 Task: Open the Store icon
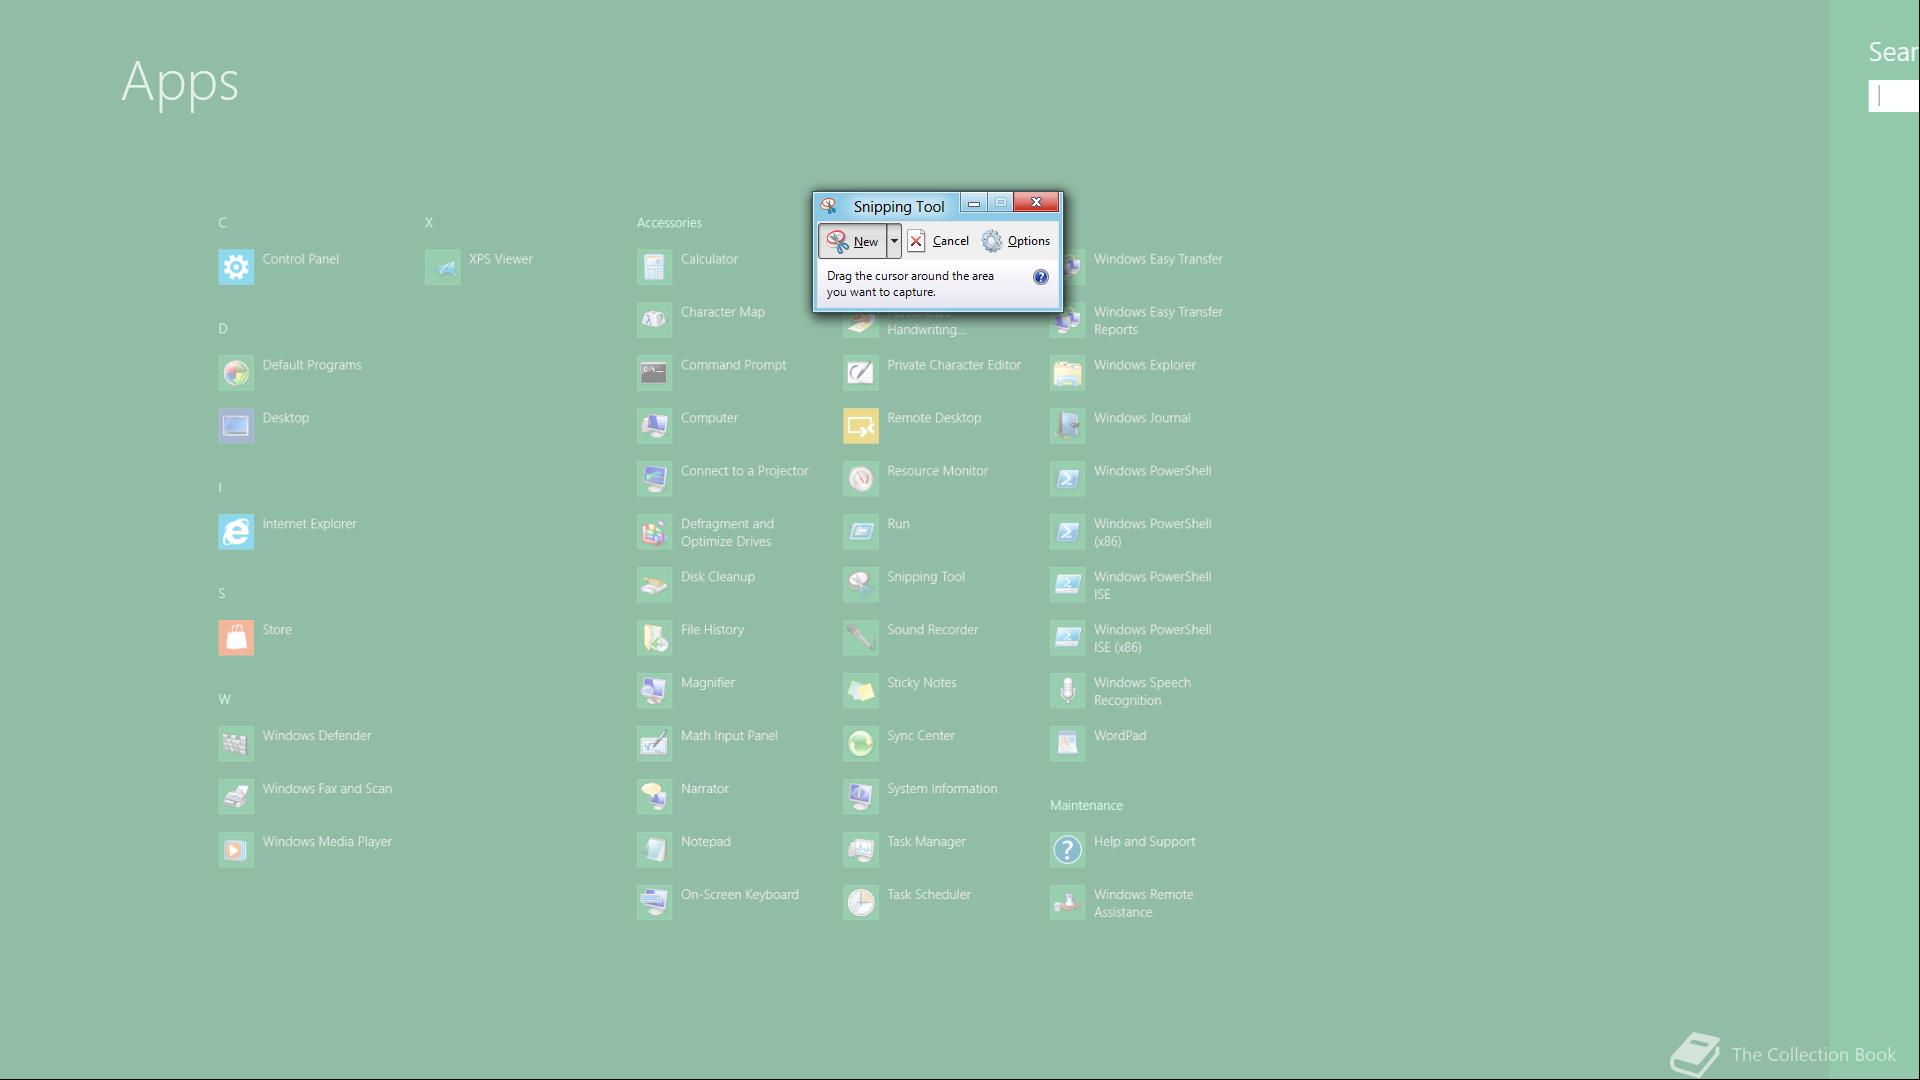coord(236,638)
